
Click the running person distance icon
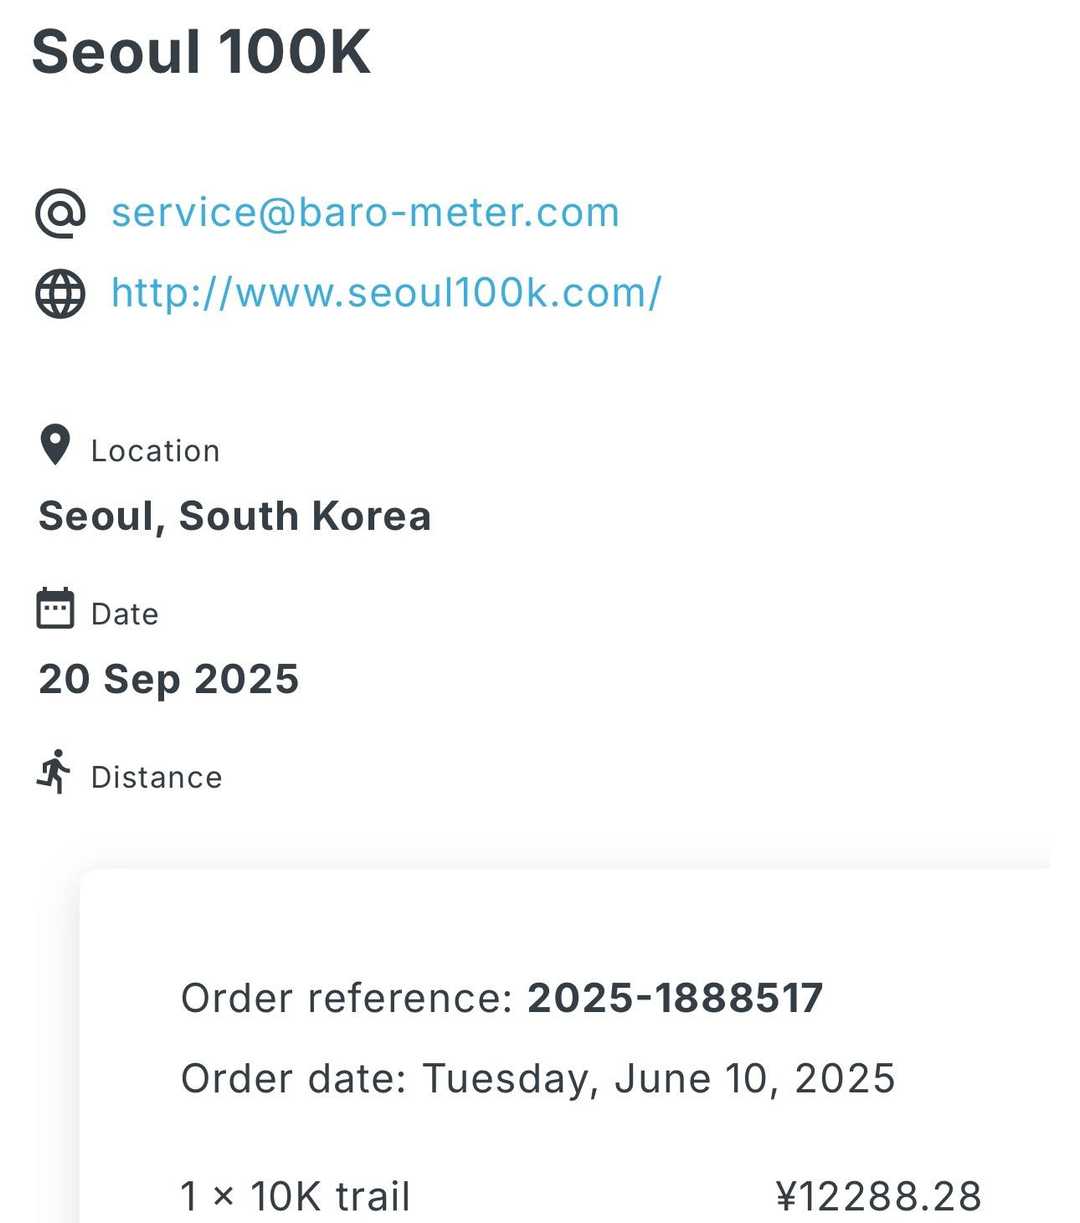point(55,772)
